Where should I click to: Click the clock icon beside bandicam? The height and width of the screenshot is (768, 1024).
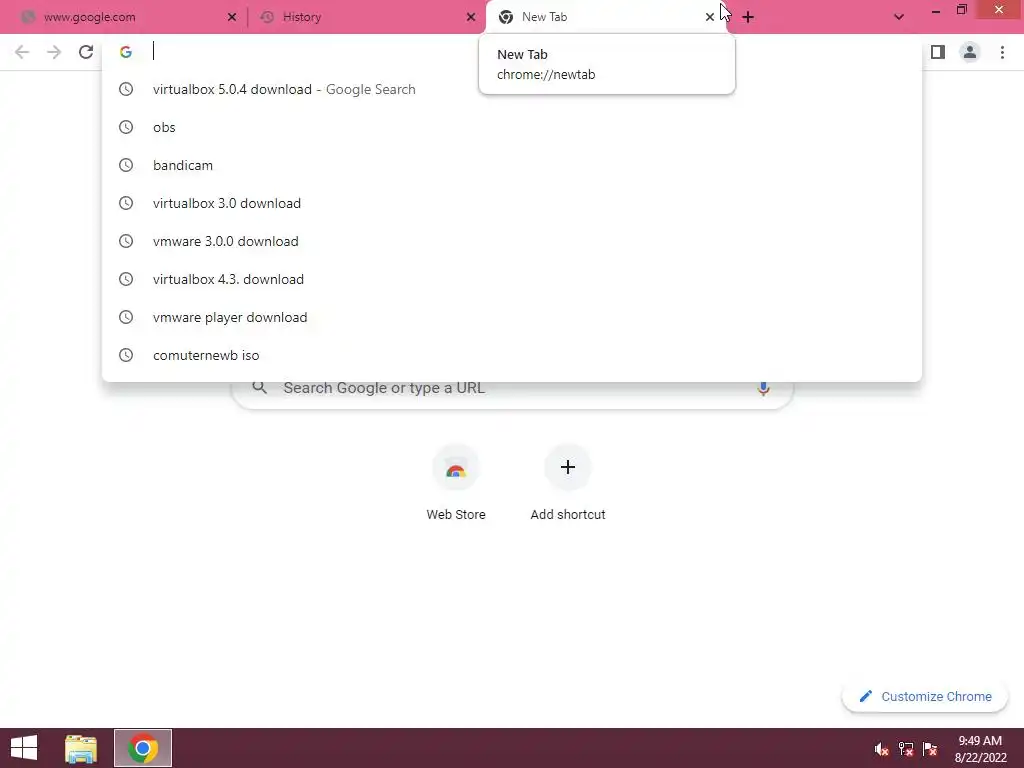pyautogui.click(x=126, y=165)
